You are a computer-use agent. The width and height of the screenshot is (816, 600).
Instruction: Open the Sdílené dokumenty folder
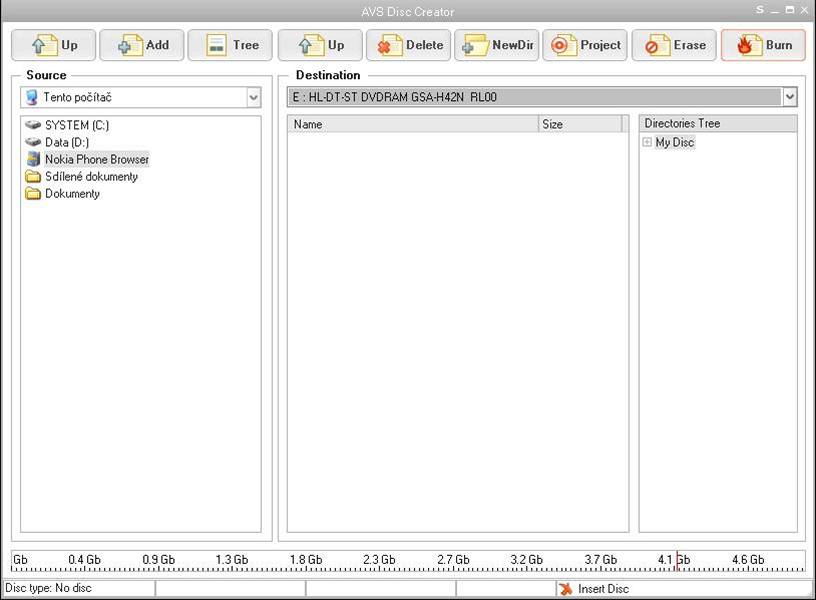92,176
